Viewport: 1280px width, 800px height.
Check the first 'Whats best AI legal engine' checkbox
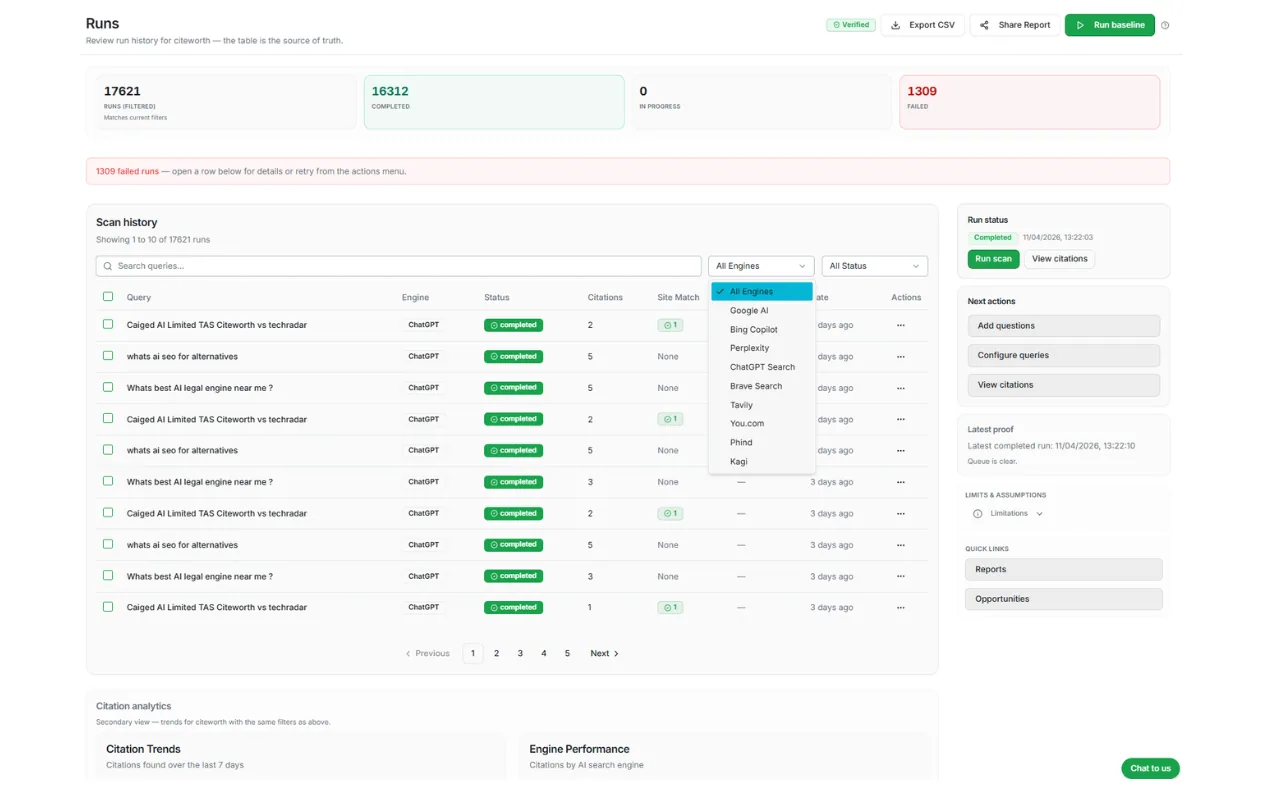[108, 387]
